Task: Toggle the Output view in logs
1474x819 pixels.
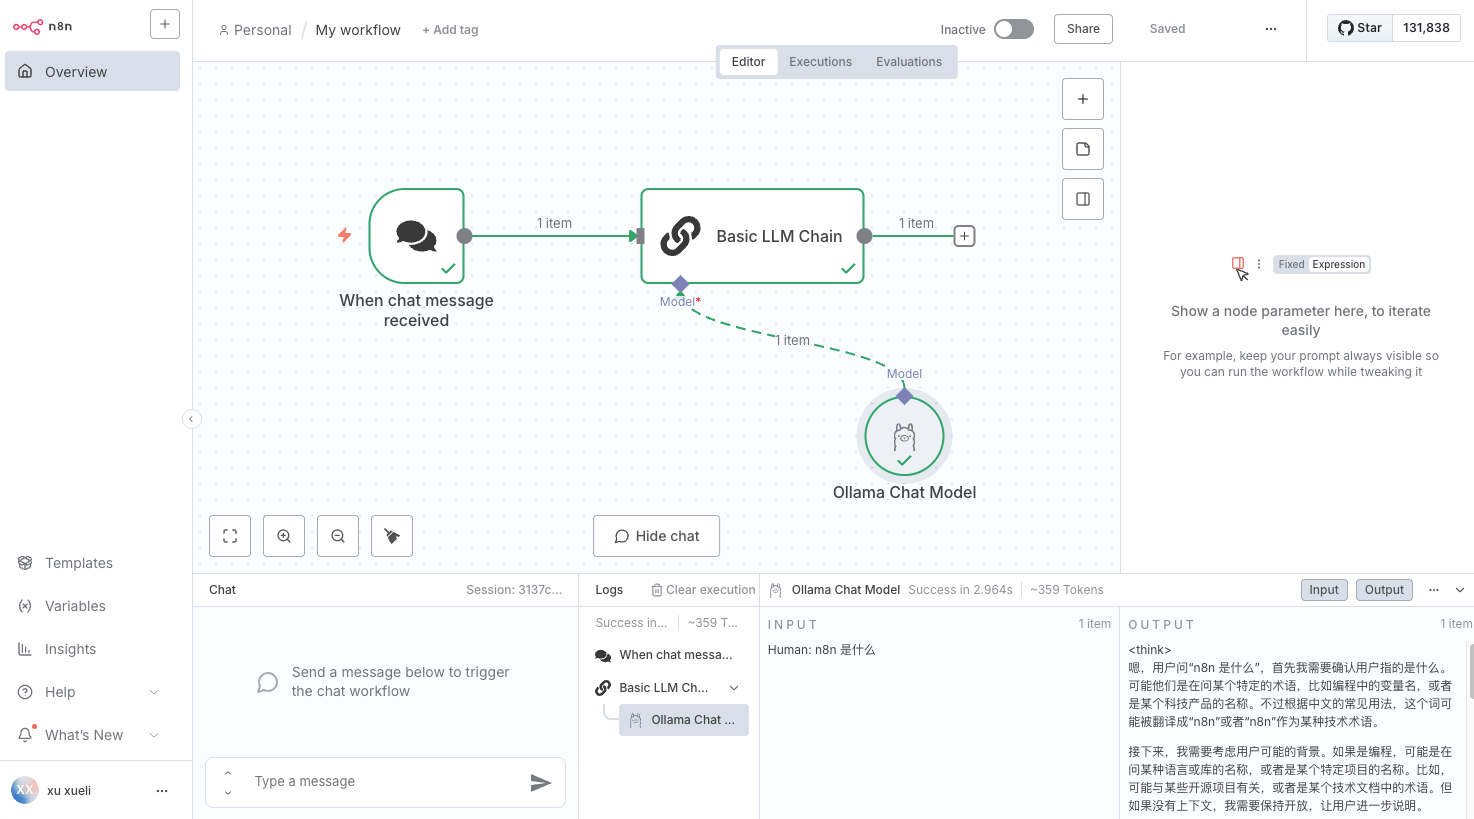Action: tap(1384, 590)
